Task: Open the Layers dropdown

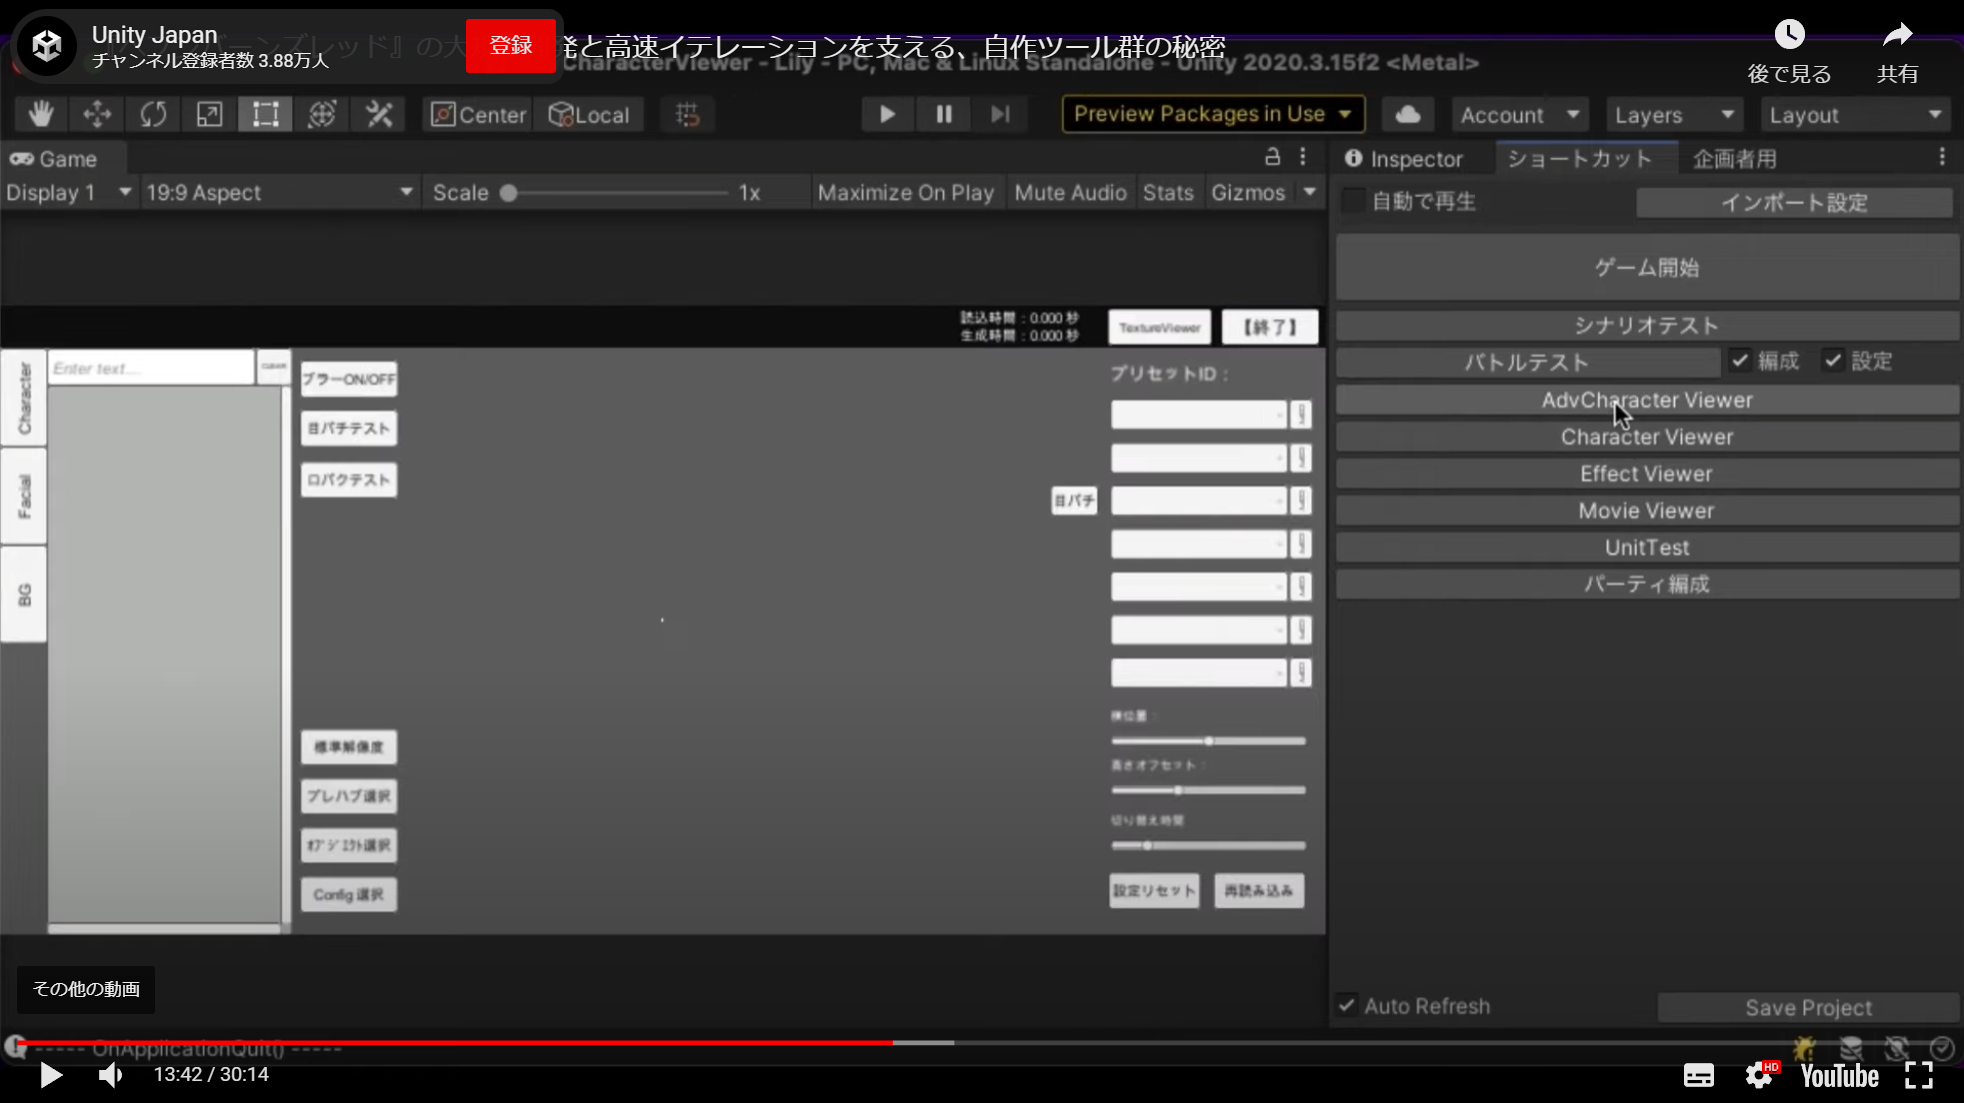Action: coord(1674,115)
